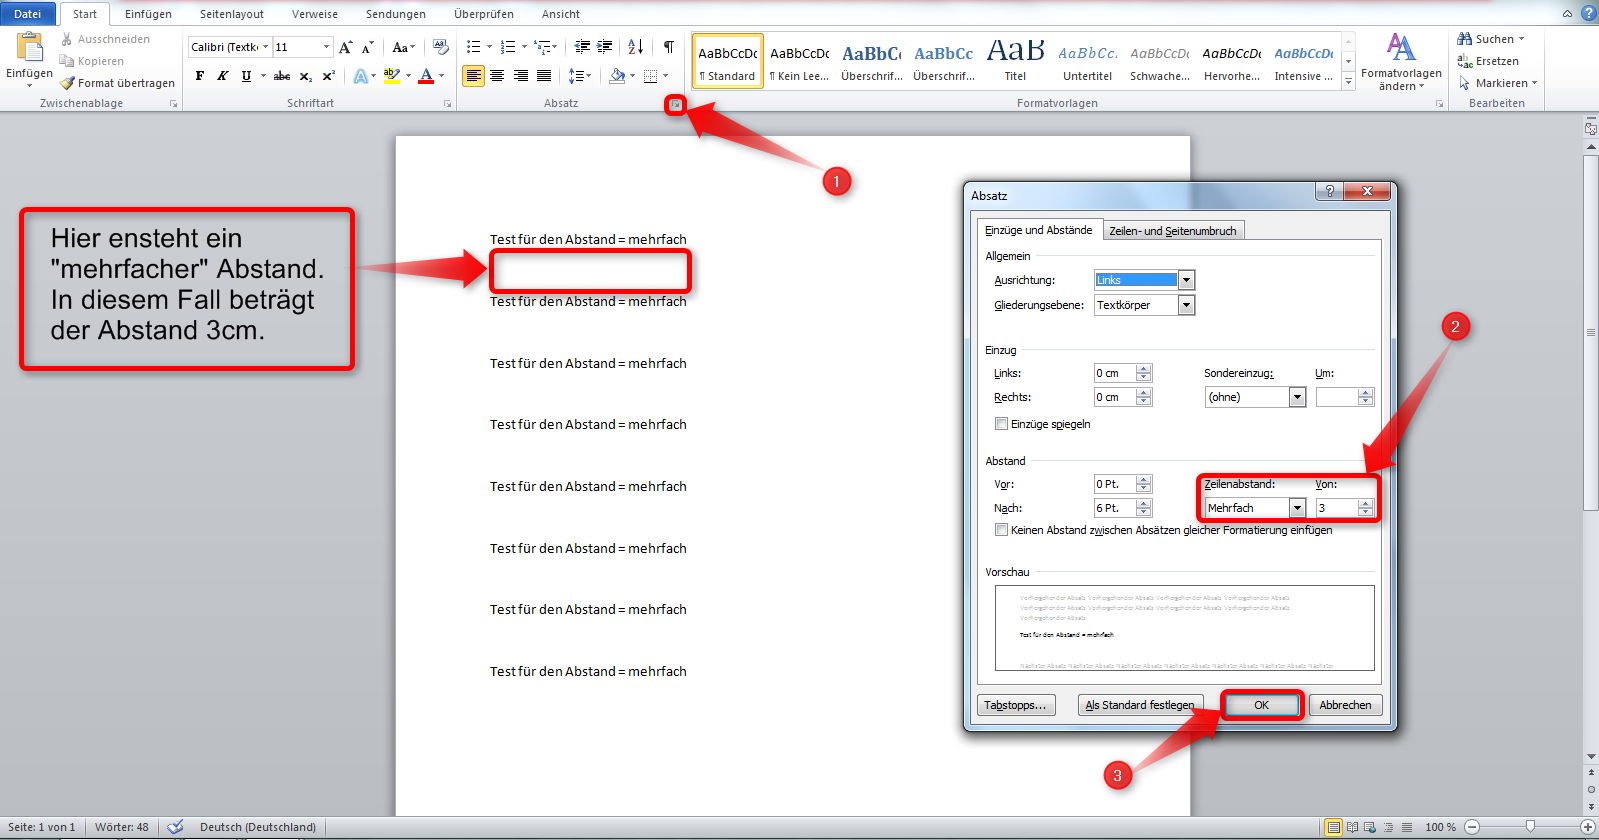Expand the Ausrichtung dropdown
Image resolution: width=1599 pixels, height=840 pixels.
[x=1186, y=280]
